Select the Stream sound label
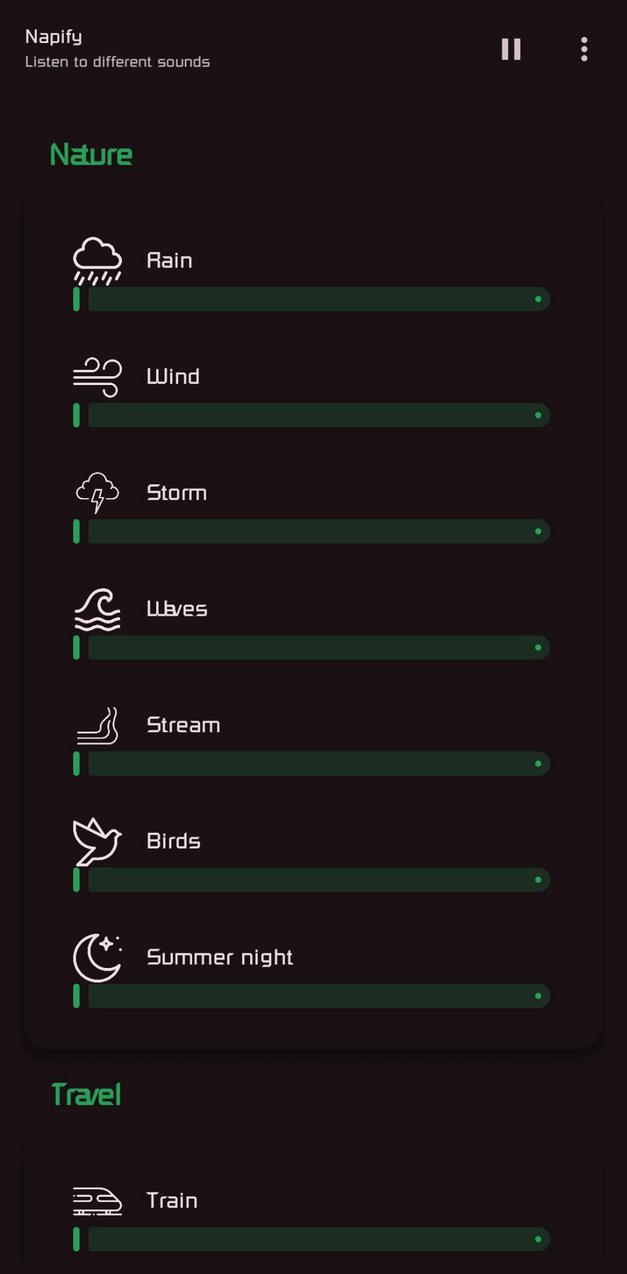The width and height of the screenshot is (627, 1274). pyautogui.click(x=183, y=725)
